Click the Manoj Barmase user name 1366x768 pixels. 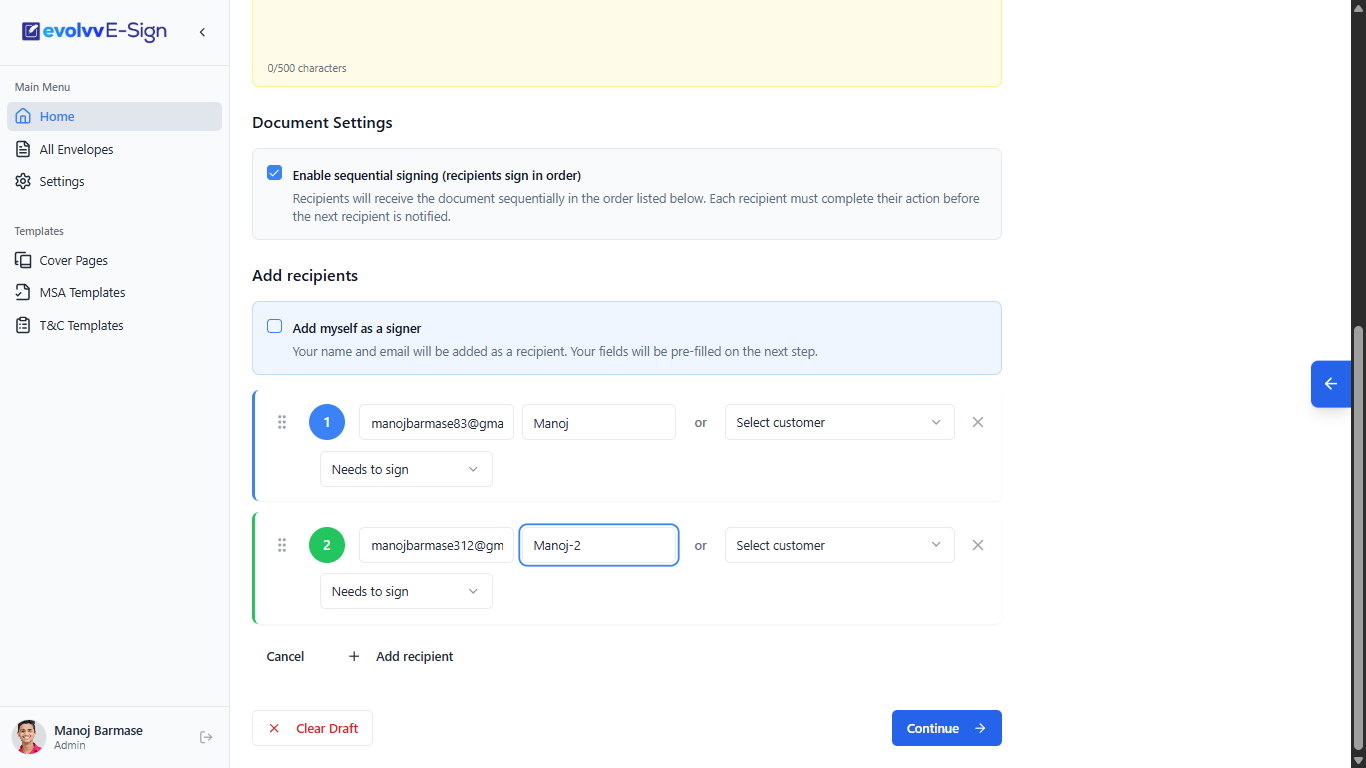98,730
